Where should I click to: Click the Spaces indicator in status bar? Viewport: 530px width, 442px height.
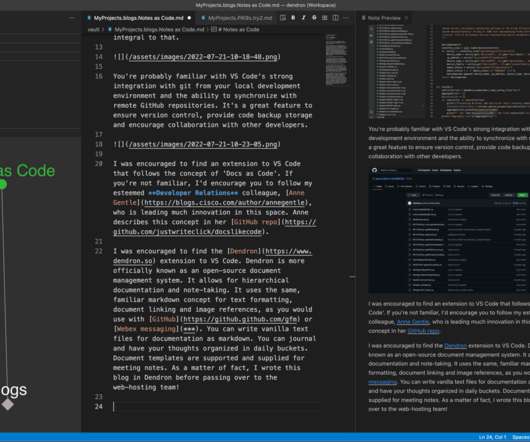tap(521, 437)
